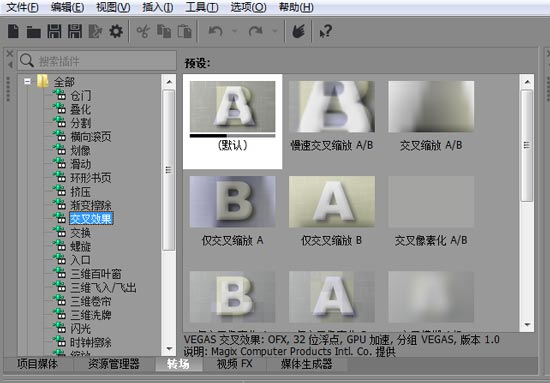Switch to the 媒体生成器 tab
This screenshot has height=383, width=550.
tap(306, 364)
